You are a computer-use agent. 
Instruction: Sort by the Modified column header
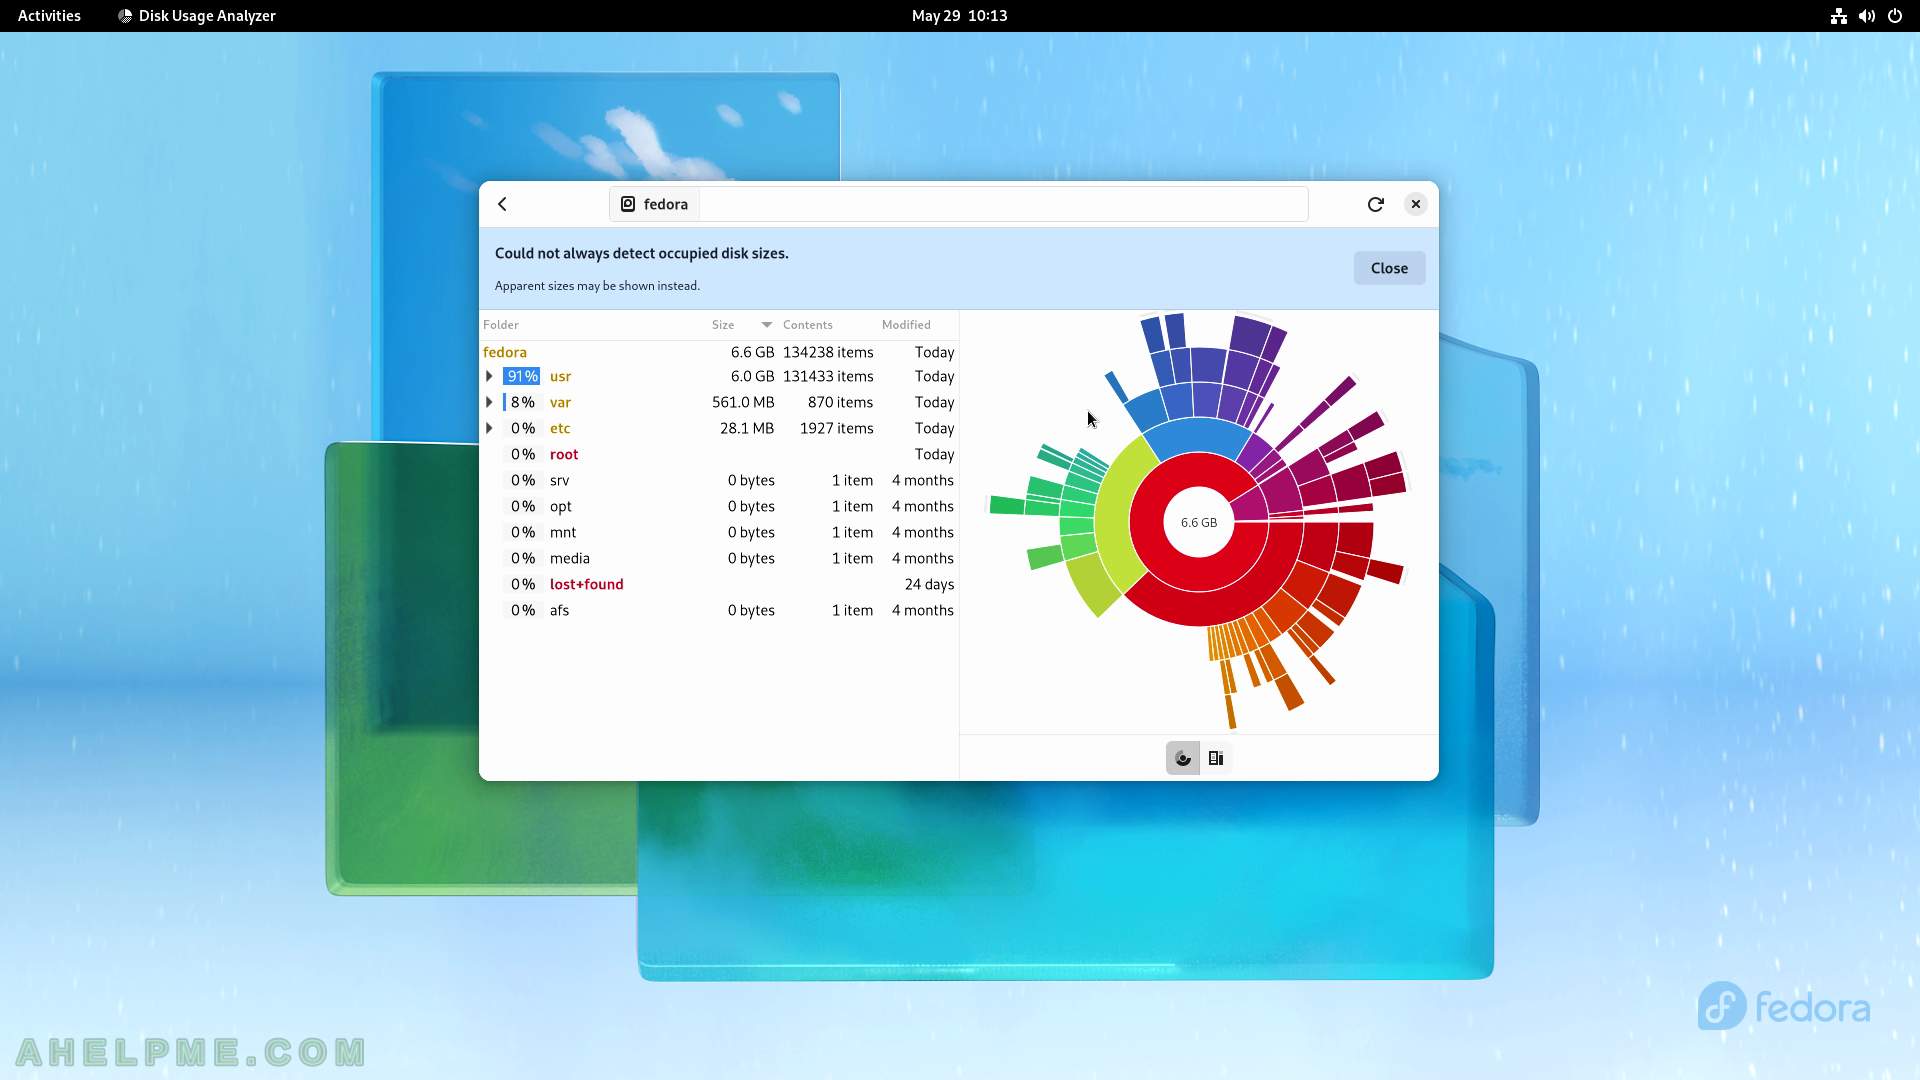tap(906, 325)
